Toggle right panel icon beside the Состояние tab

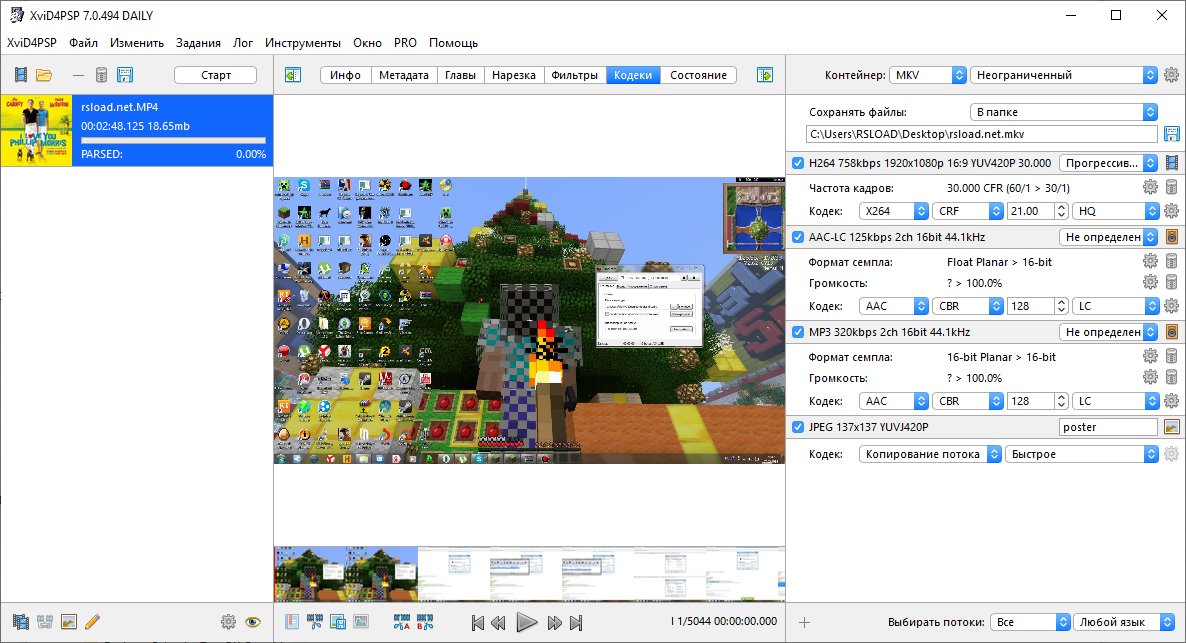point(765,75)
